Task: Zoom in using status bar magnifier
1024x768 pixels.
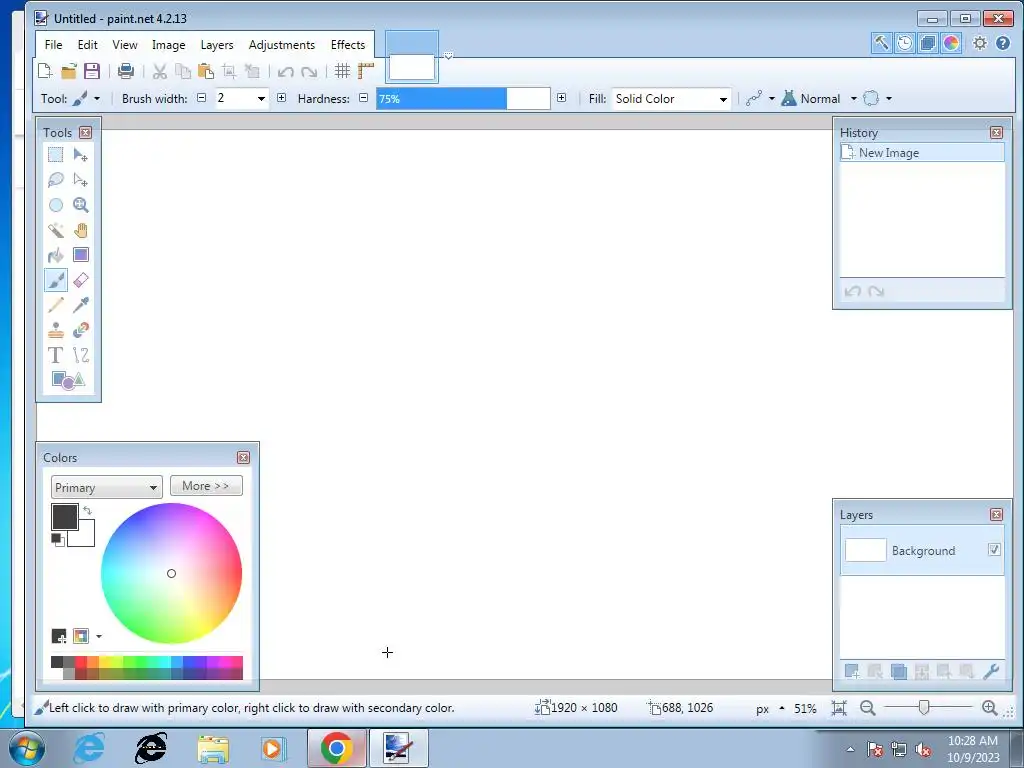Action: coord(989,708)
